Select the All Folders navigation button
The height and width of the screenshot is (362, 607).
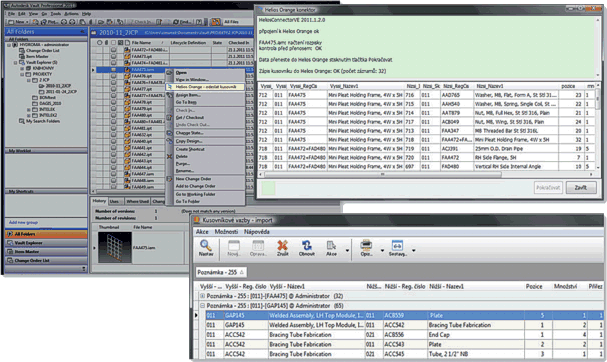46,234
